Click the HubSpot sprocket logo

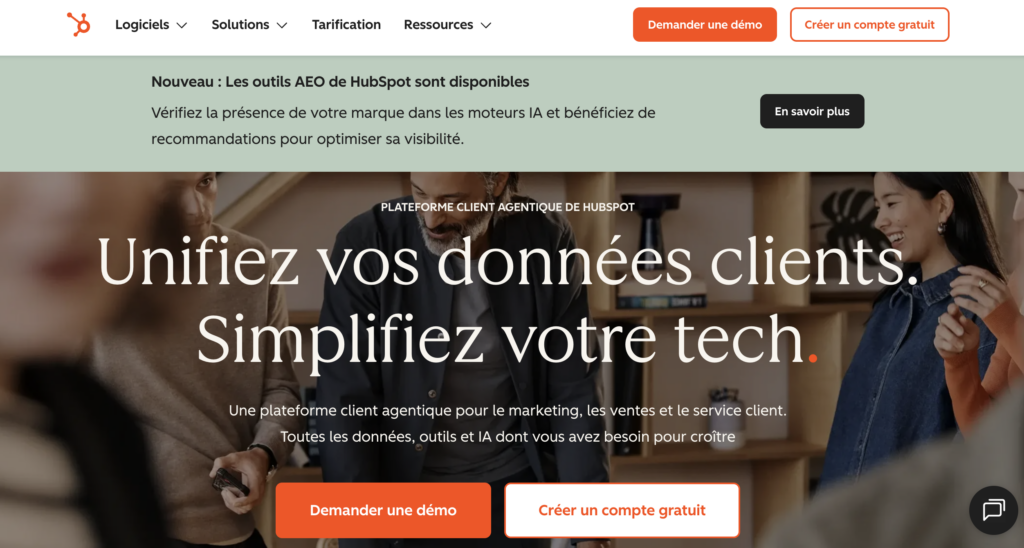point(78,25)
